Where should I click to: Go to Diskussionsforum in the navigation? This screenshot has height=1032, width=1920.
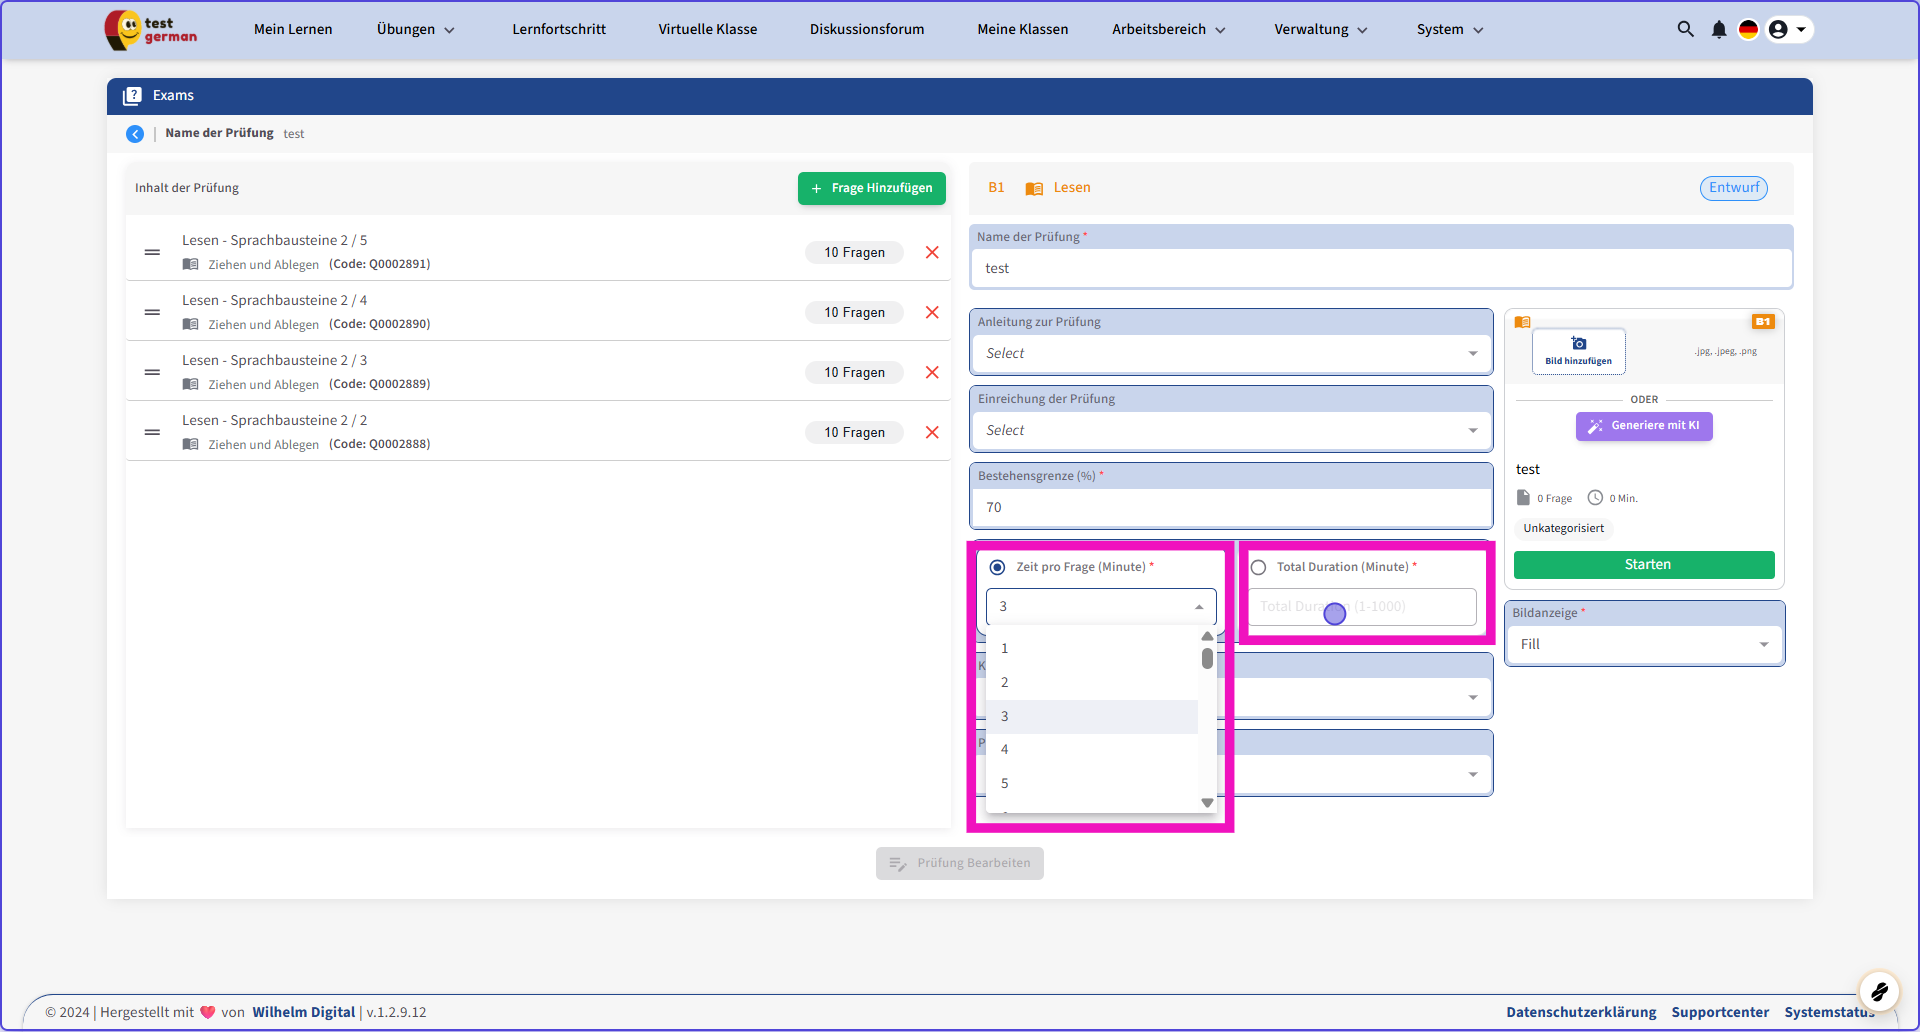[x=866, y=29]
